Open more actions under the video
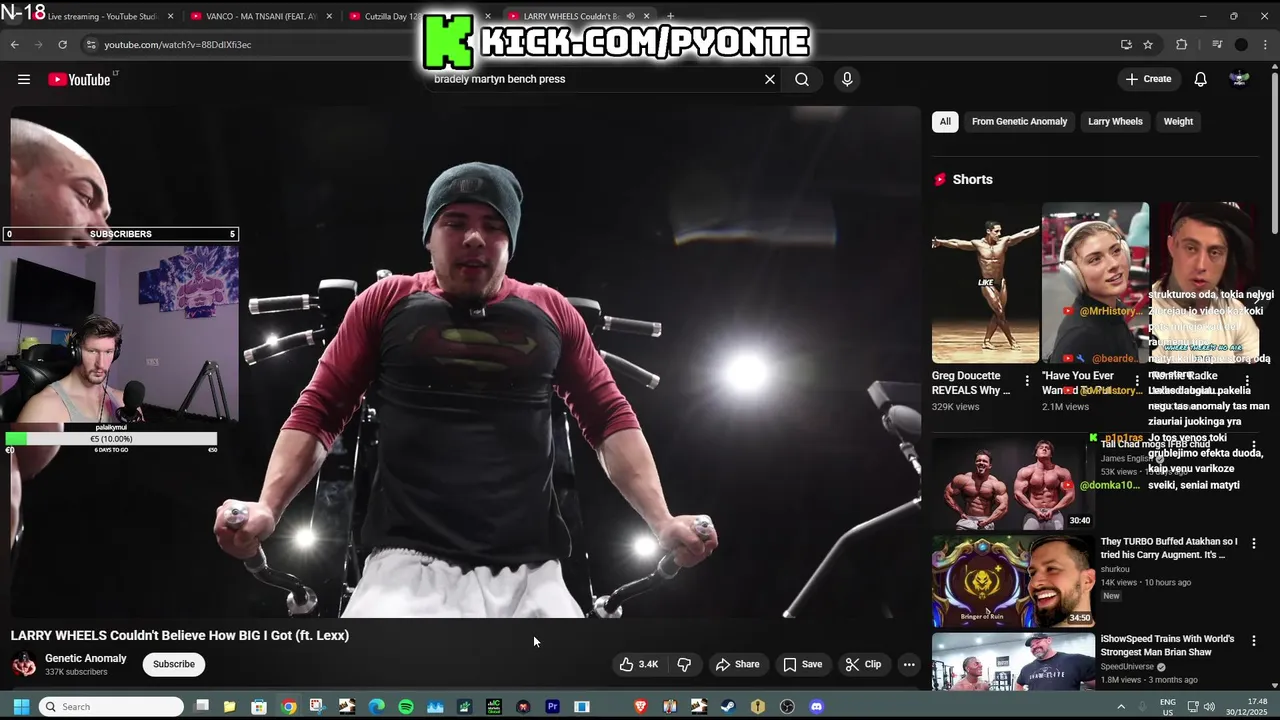The height and width of the screenshot is (720, 1280). pyautogui.click(x=909, y=664)
